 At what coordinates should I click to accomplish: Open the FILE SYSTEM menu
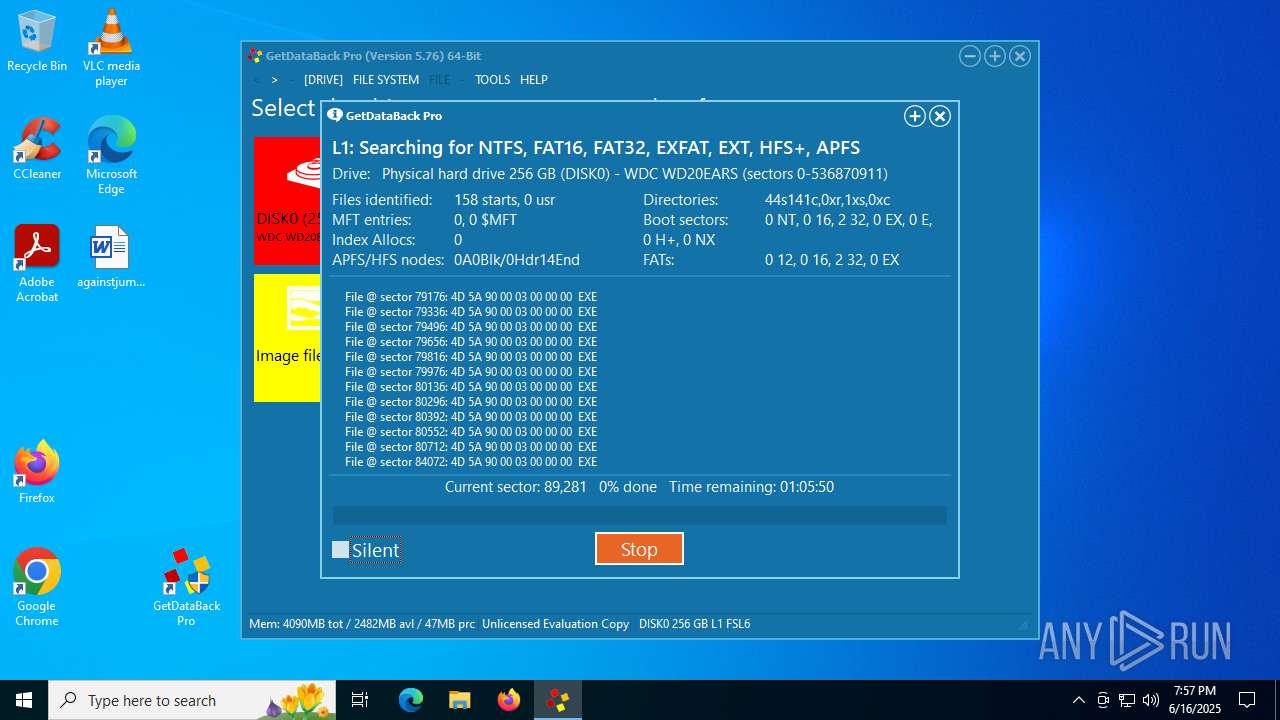(386, 80)
